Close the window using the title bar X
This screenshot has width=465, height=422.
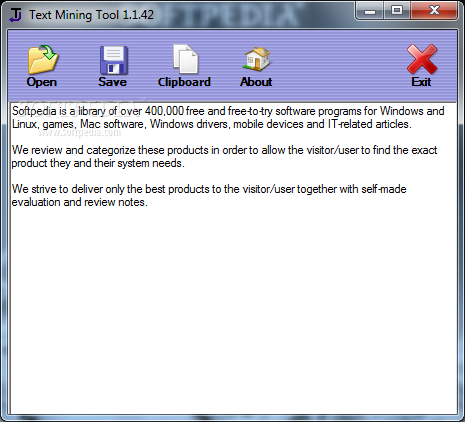434,11
